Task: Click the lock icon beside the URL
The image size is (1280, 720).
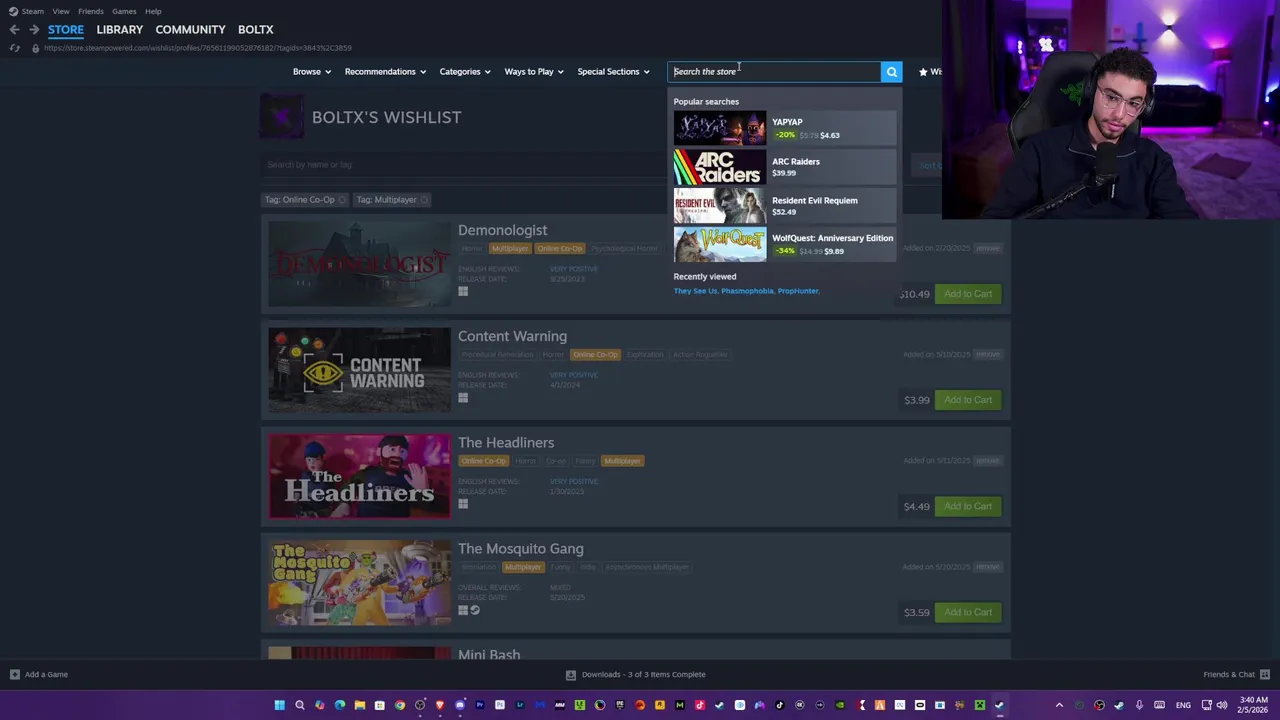Action: click(35, 48)
